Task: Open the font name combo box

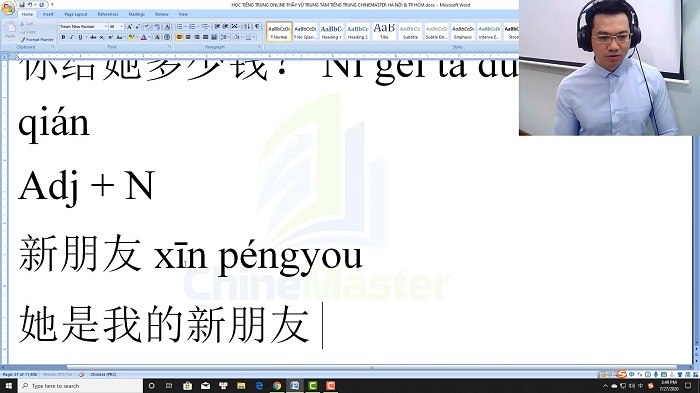Action: click(x=83, y=26)
